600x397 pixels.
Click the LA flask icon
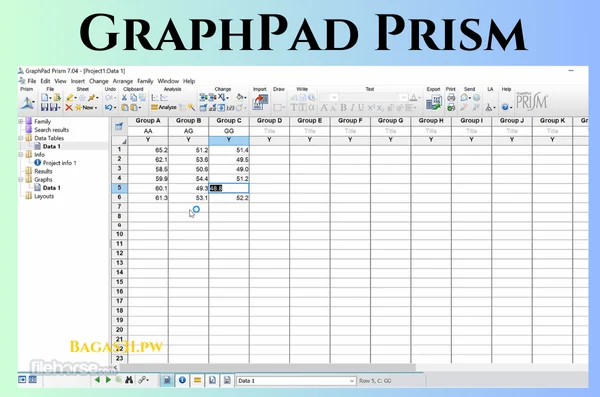pyautogui.click(x=489, y=108)
